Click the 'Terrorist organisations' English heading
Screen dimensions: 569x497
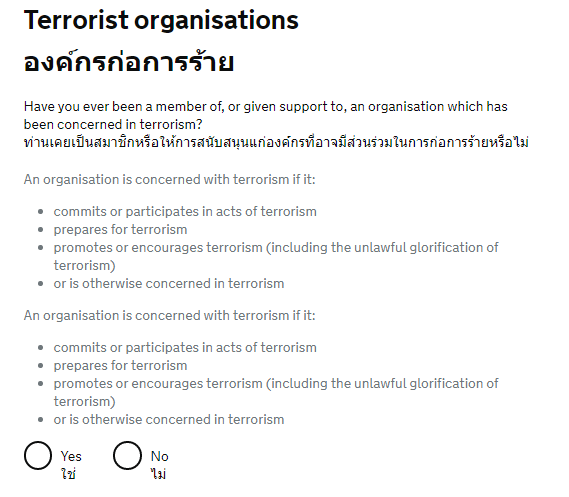[x=161, y=20]
